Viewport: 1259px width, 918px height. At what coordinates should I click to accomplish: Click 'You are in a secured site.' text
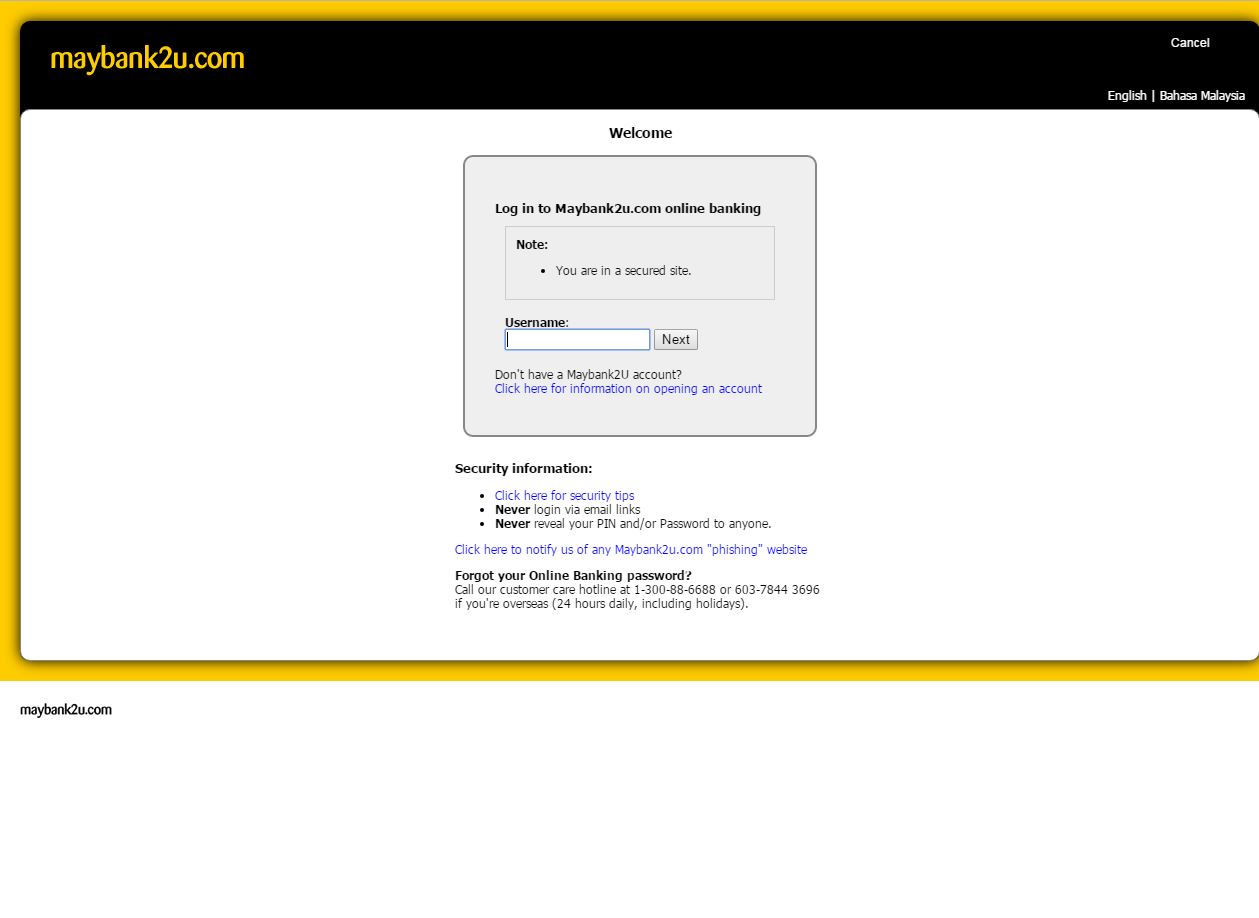point(623,271)
